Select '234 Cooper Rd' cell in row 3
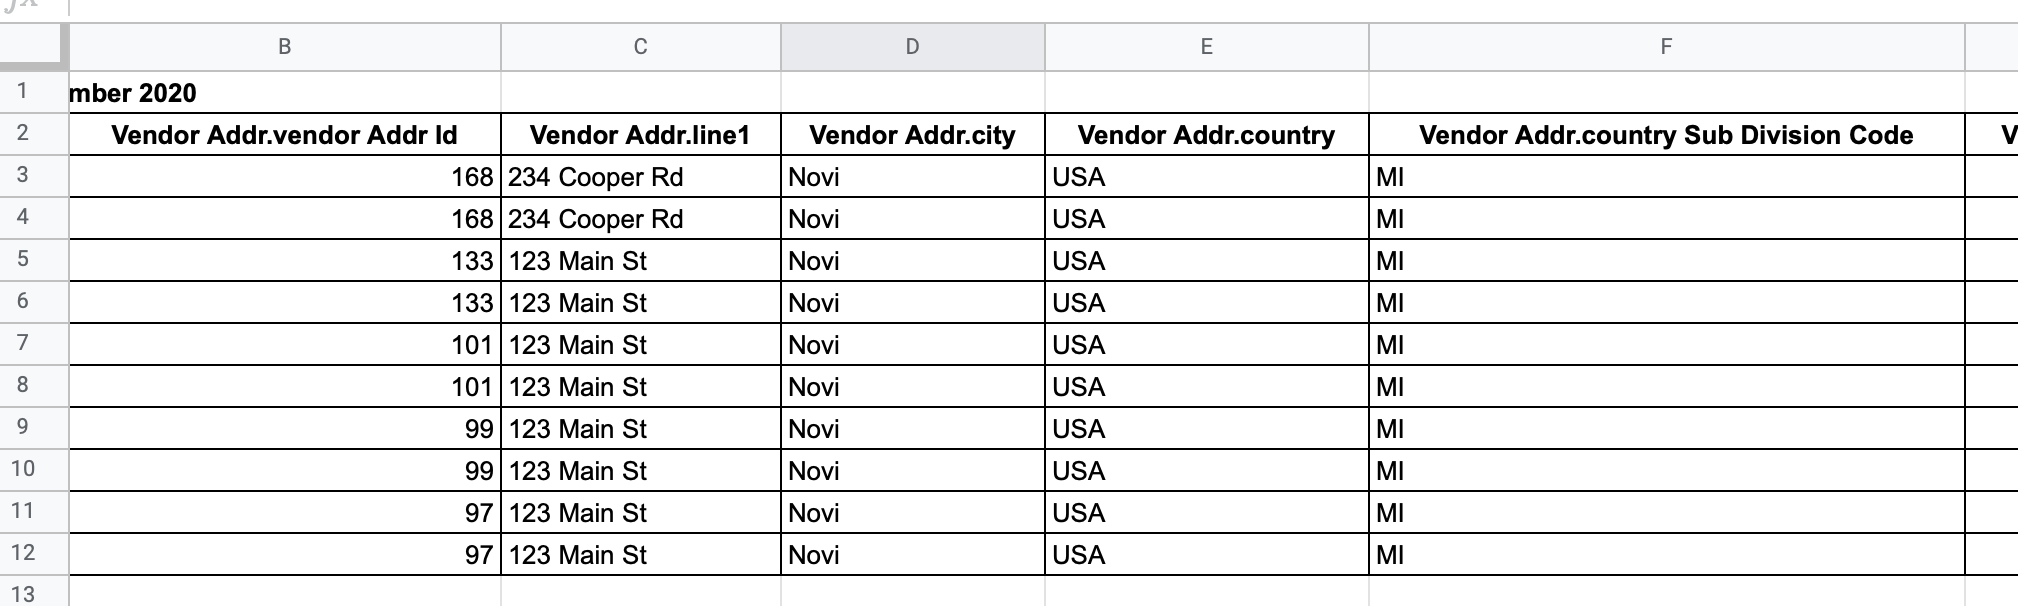Screen dimensions: 2018x606 coord(640,177)
